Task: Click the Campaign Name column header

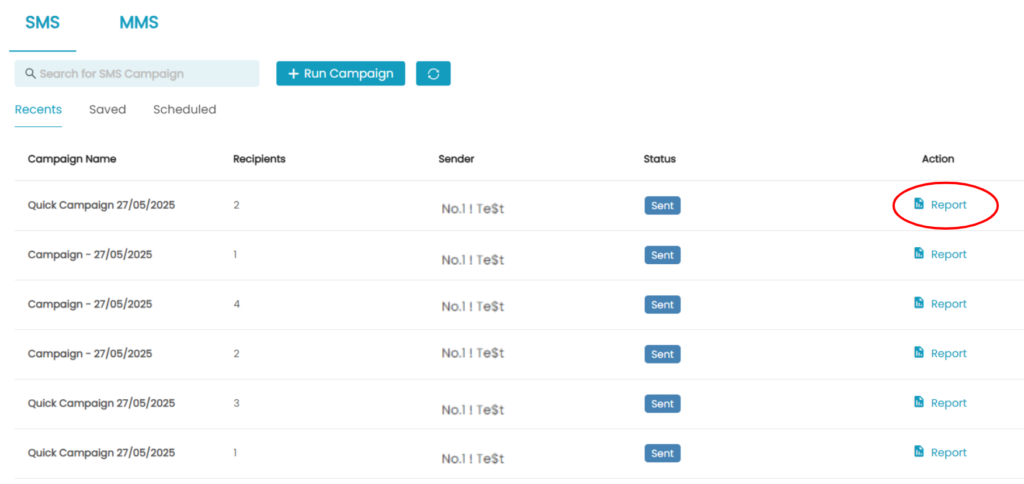Action: click(x=72, y=159)
